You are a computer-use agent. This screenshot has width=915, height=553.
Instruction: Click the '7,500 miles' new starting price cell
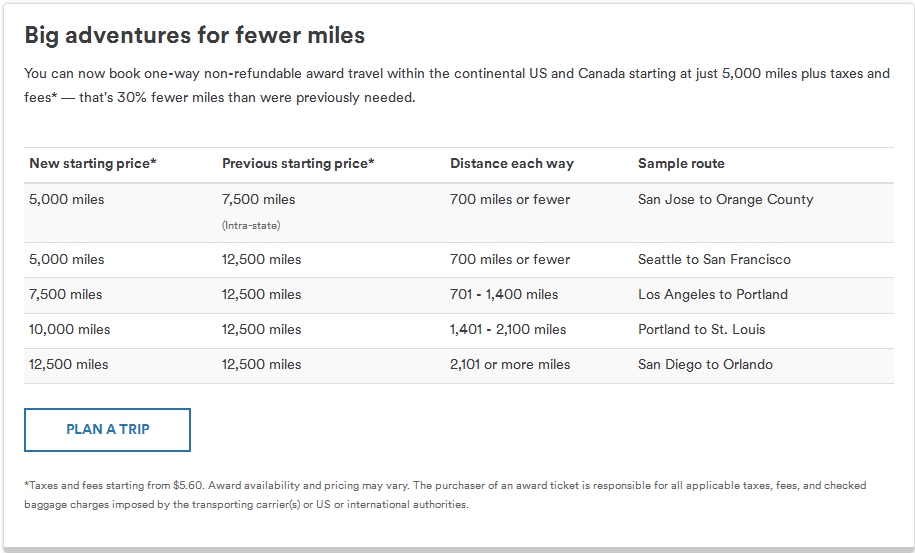click(x=65, y=295)
